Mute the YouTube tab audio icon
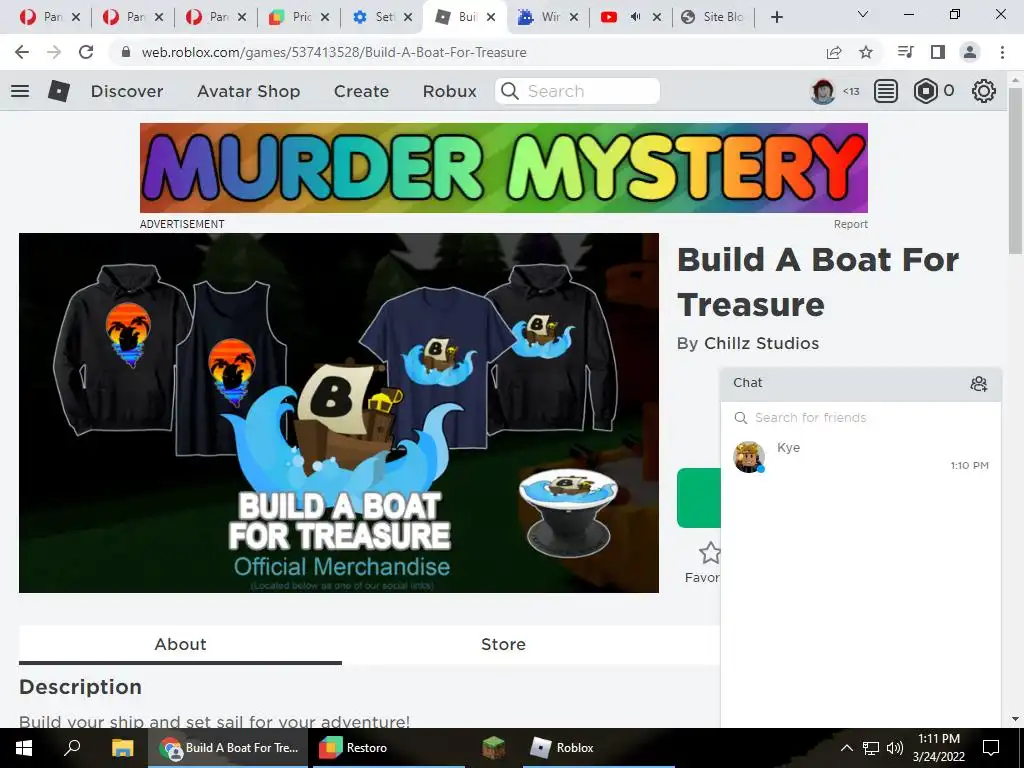Viewport: 1024px width, 768px height. (x=635, y=18)
